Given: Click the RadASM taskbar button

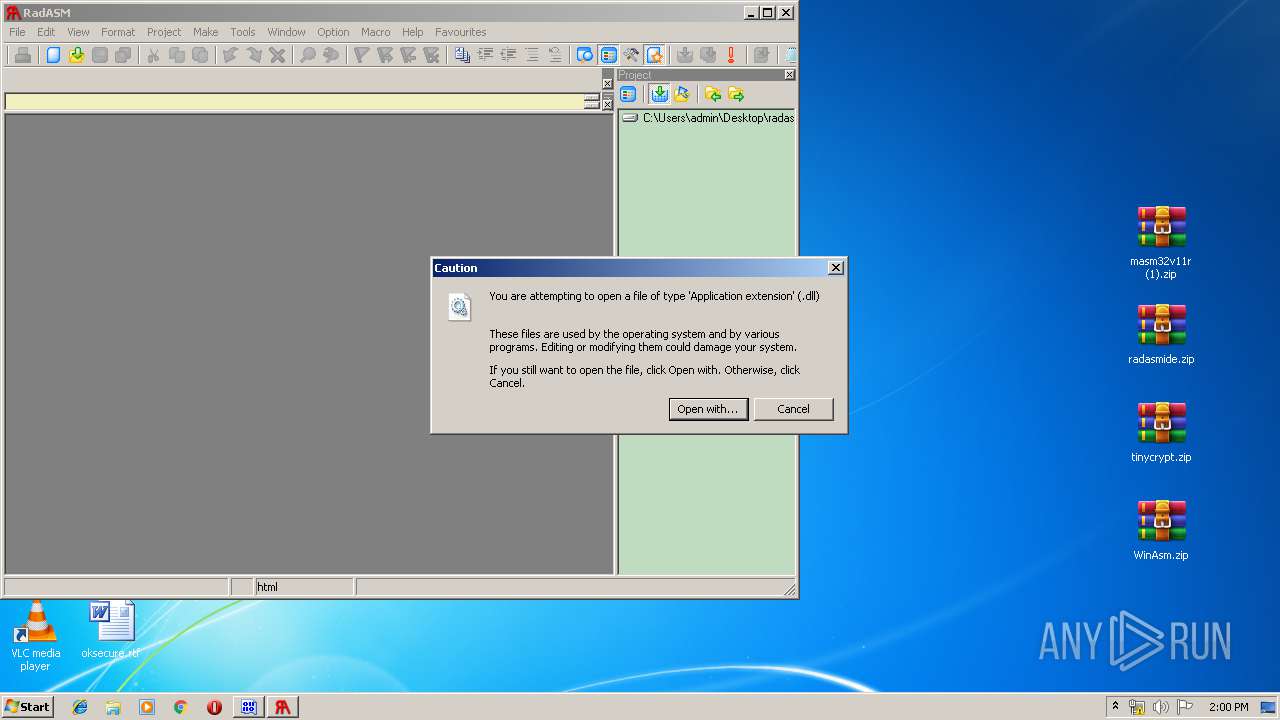Looking at the screenshot, I should pos(282,707).
